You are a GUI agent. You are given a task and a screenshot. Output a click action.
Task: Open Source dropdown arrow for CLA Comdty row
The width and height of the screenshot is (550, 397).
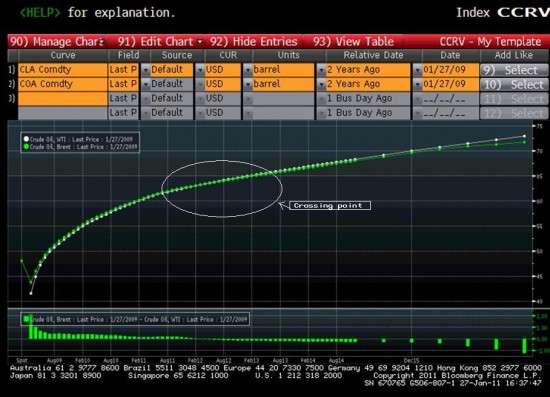pos(146,70)
